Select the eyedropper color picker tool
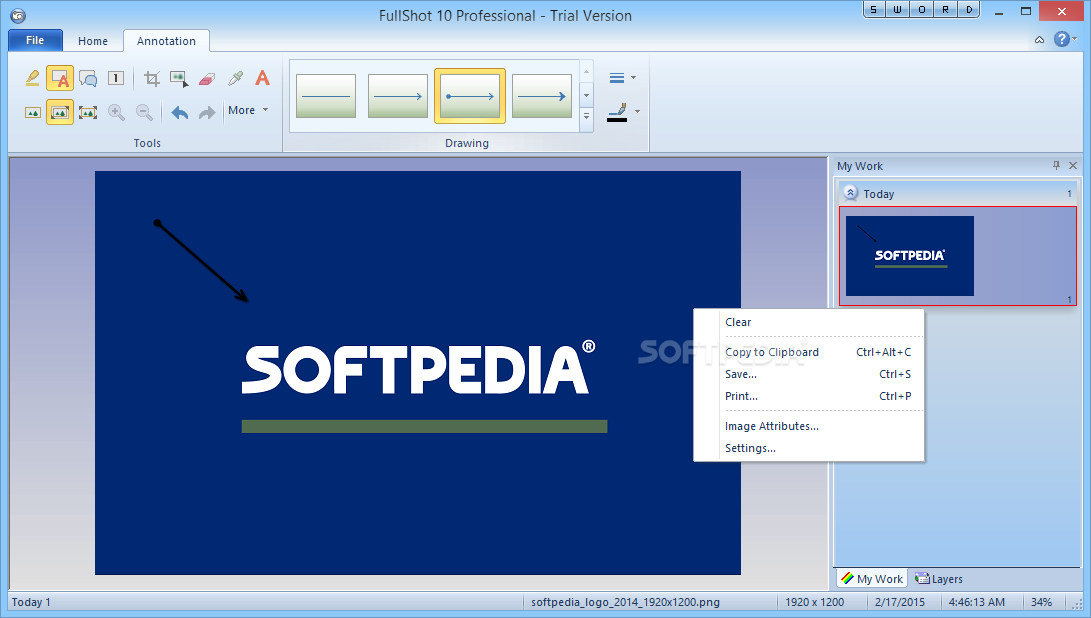Screen dimensions: 1091x618 235,78
